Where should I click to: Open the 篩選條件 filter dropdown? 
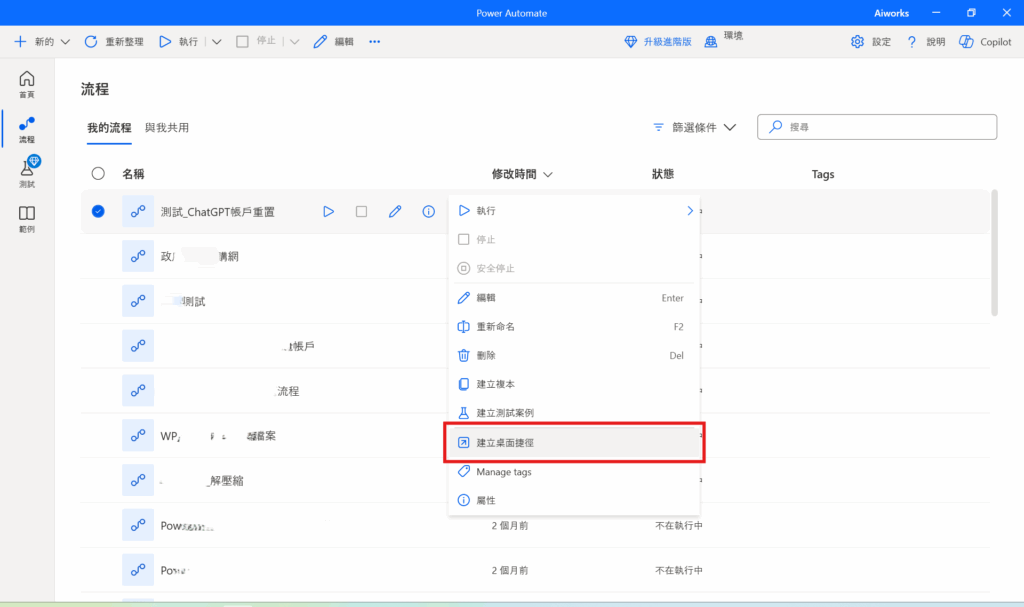[694, 127]
